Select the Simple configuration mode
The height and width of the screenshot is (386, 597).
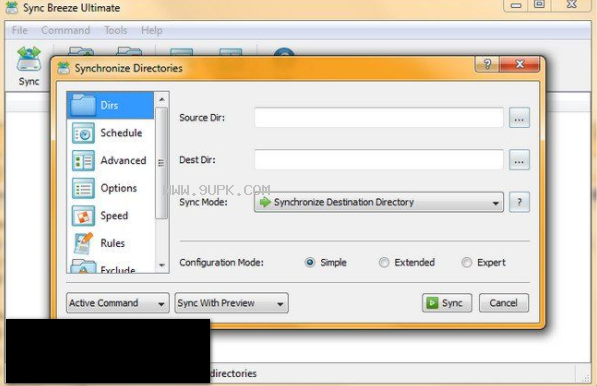326,262
